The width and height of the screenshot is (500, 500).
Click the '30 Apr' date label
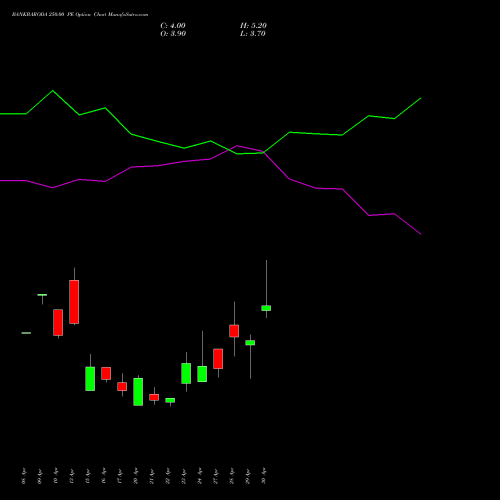click(x=263, y=476)
